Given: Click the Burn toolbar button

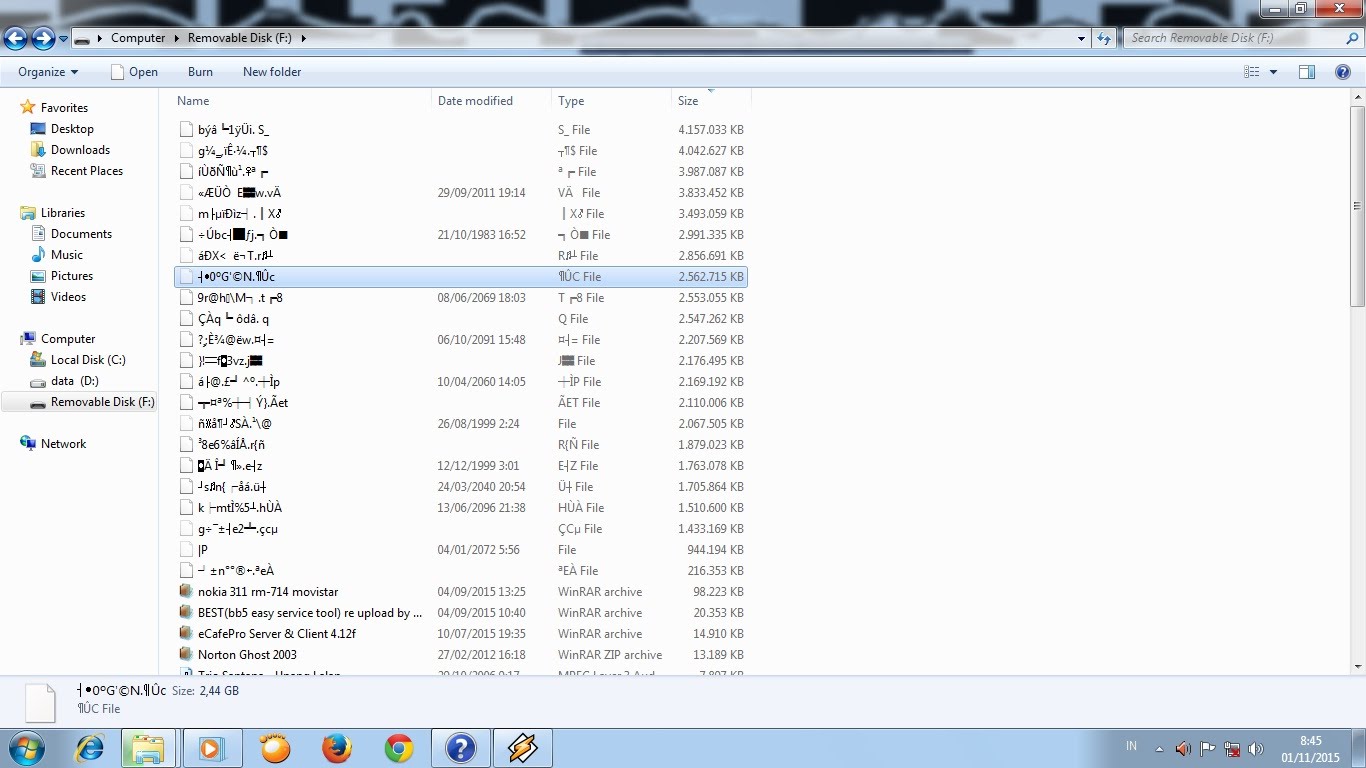Looking at the screenshot, I should [x=200, y=72].
